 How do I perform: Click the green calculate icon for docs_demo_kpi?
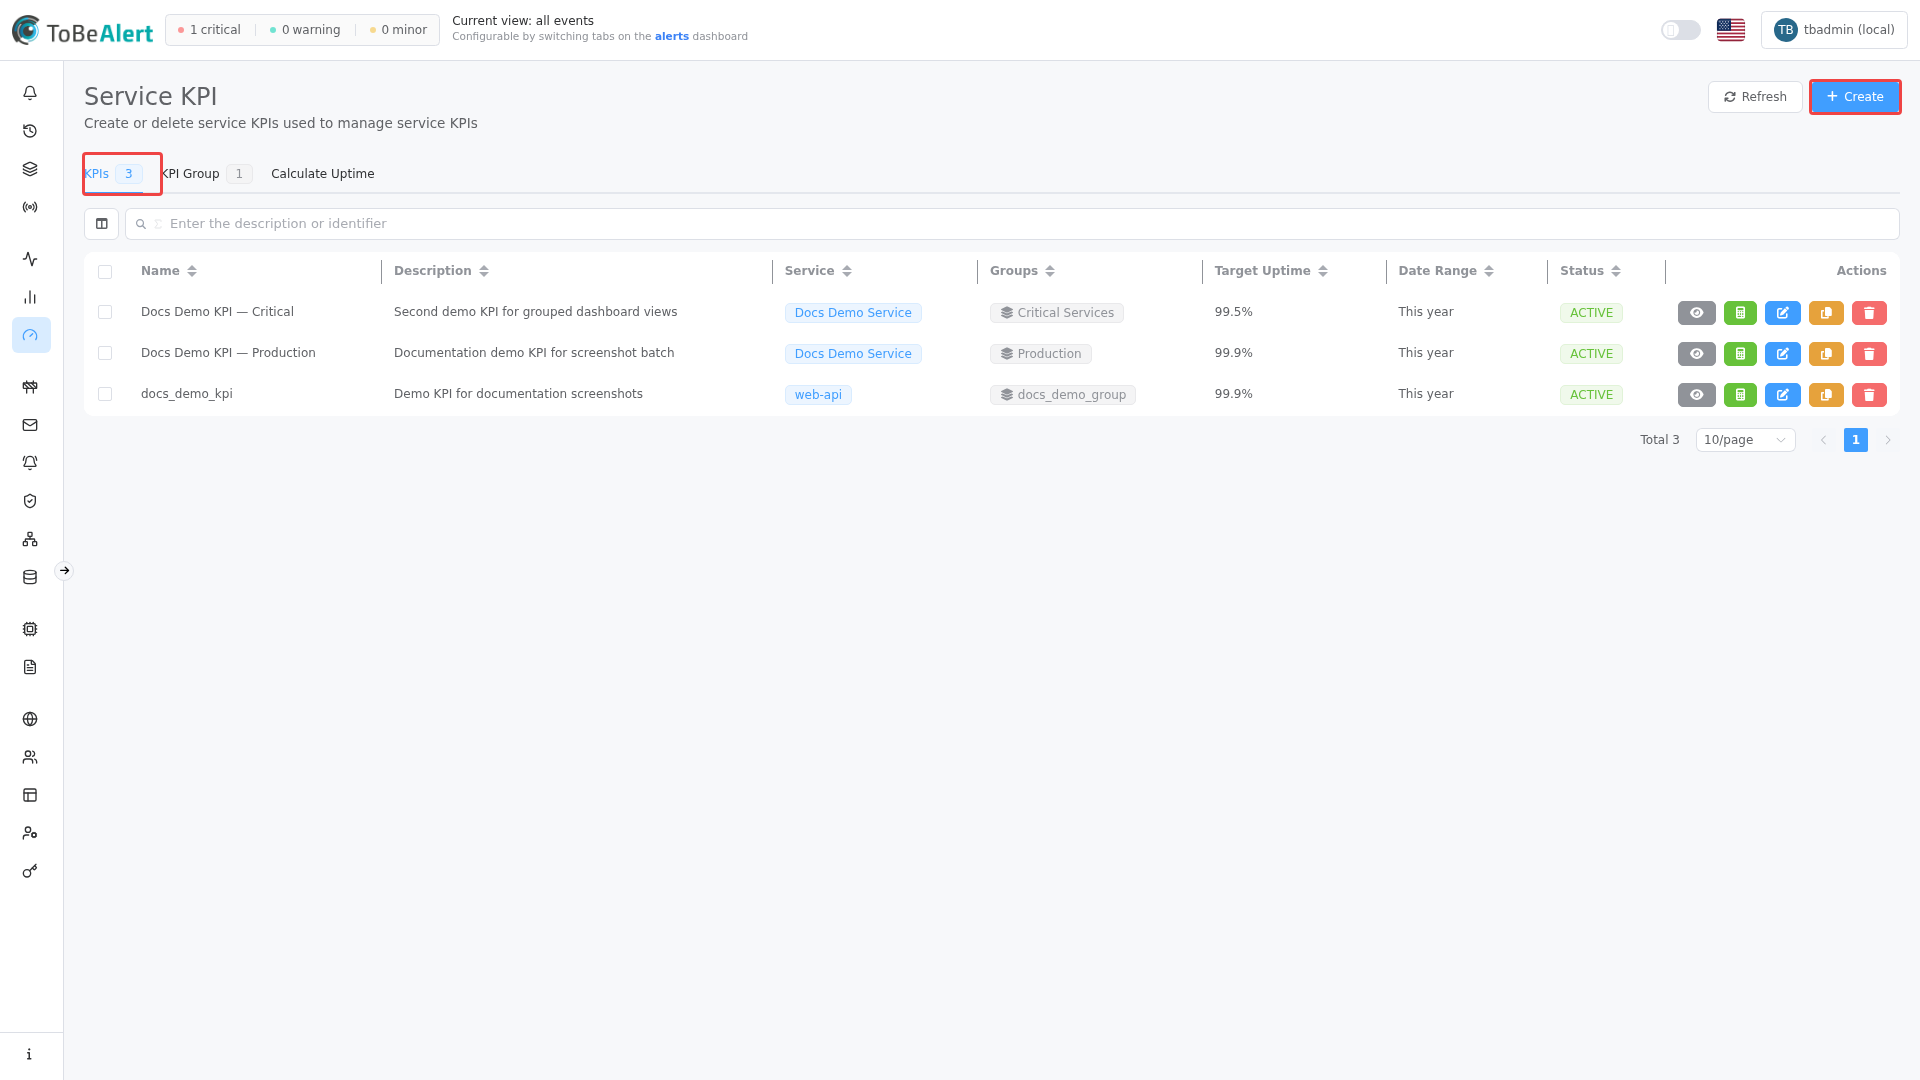point(1740,395)
